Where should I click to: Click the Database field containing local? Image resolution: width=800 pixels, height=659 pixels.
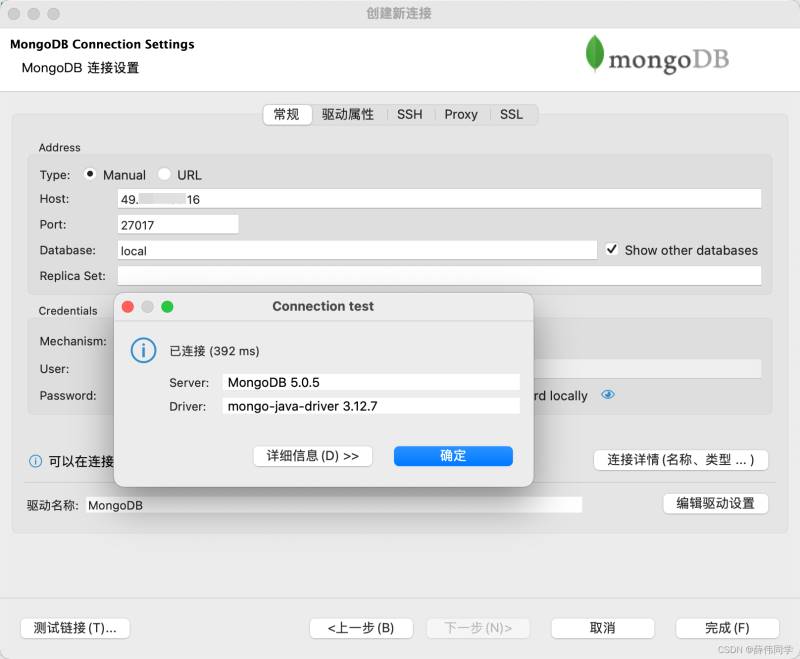click(357, 250)
